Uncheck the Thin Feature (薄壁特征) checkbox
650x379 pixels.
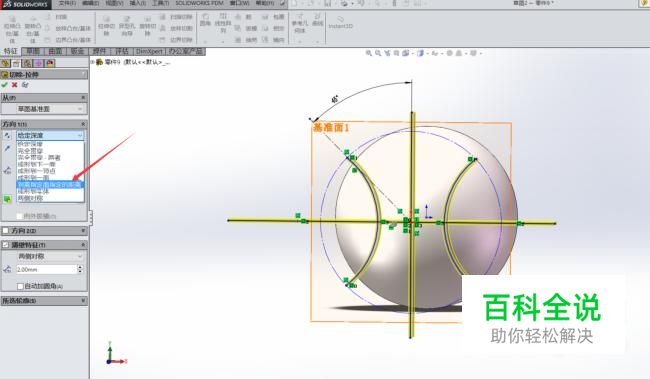pos(5,245)
